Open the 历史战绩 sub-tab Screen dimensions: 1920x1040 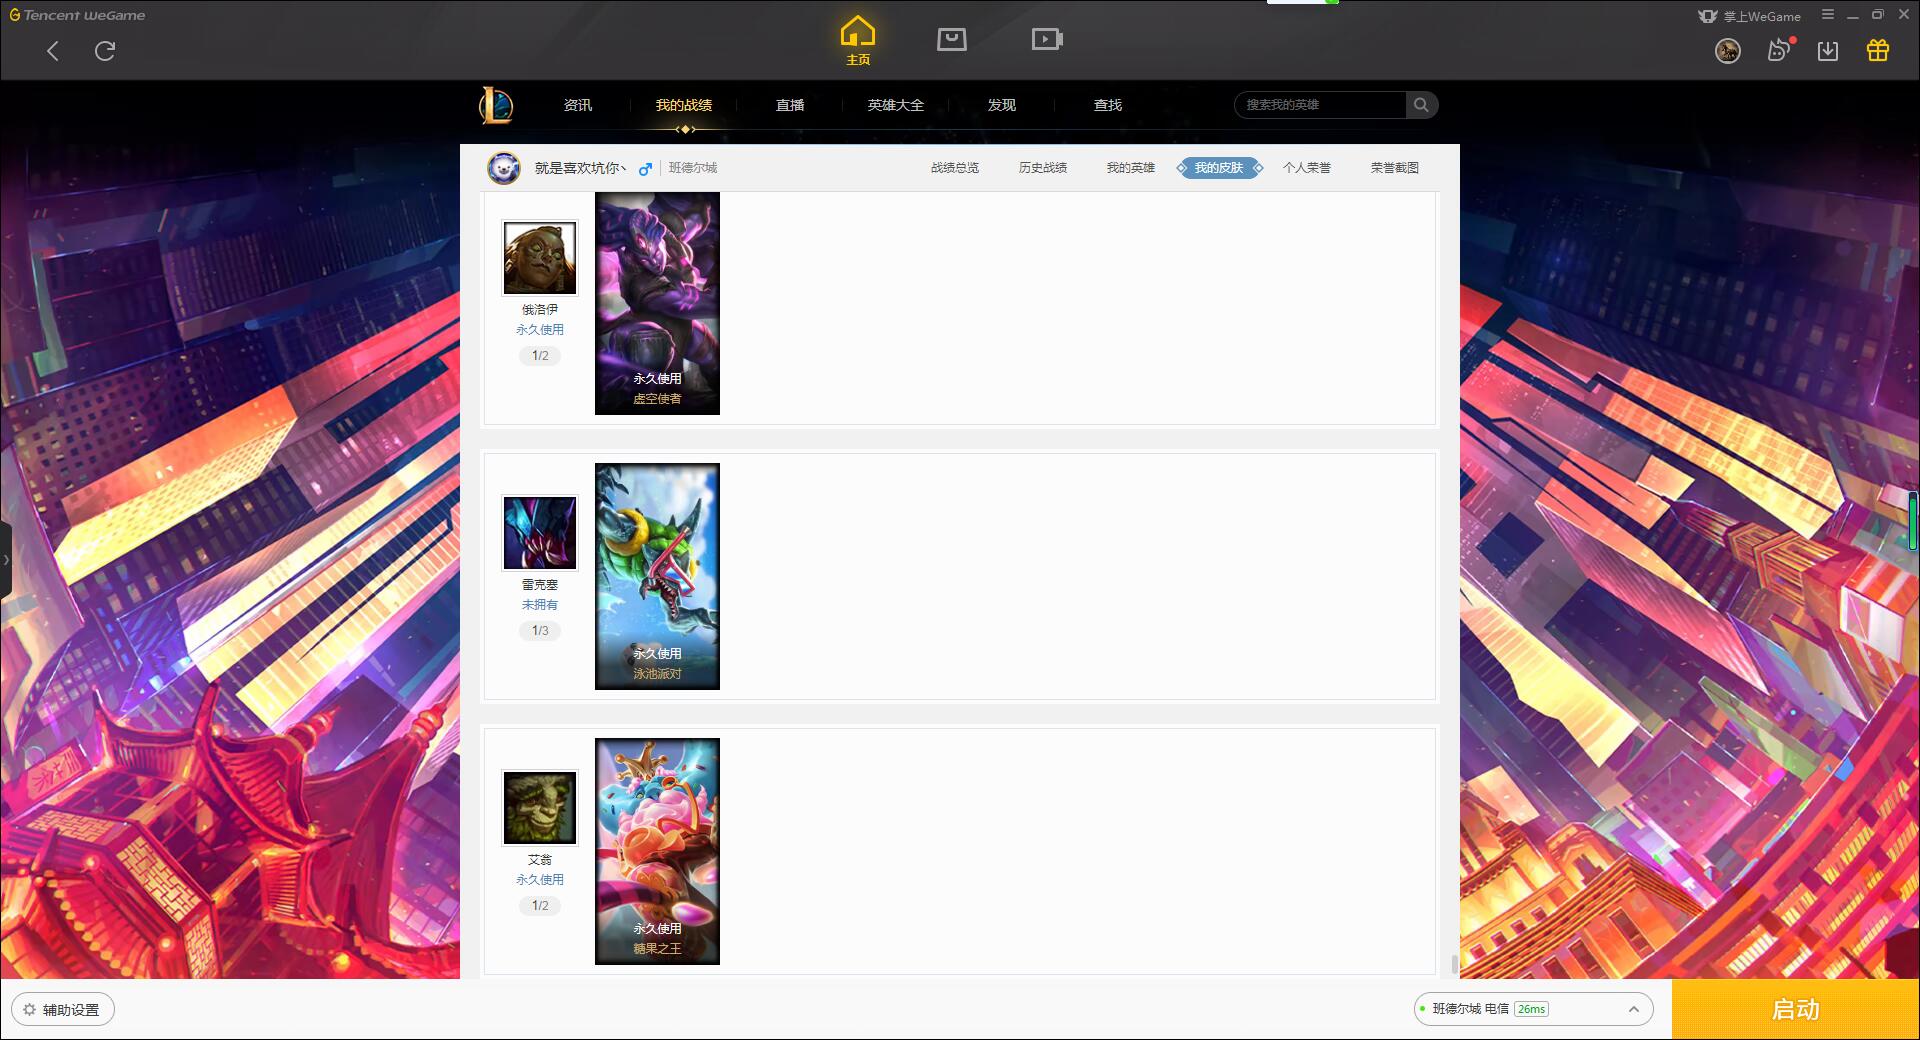tap(1043, 168)
